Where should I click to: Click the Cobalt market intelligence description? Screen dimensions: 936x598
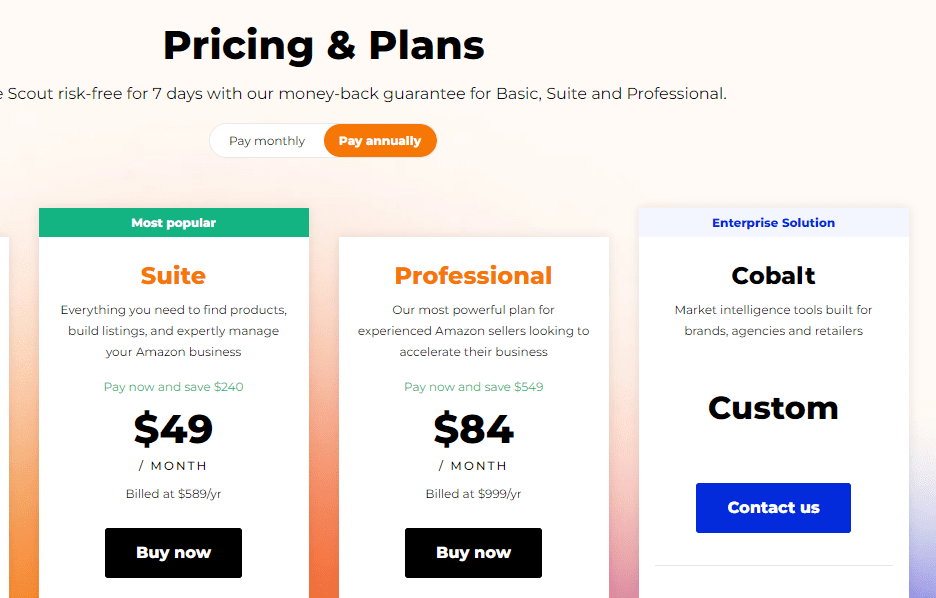[773, 320]
